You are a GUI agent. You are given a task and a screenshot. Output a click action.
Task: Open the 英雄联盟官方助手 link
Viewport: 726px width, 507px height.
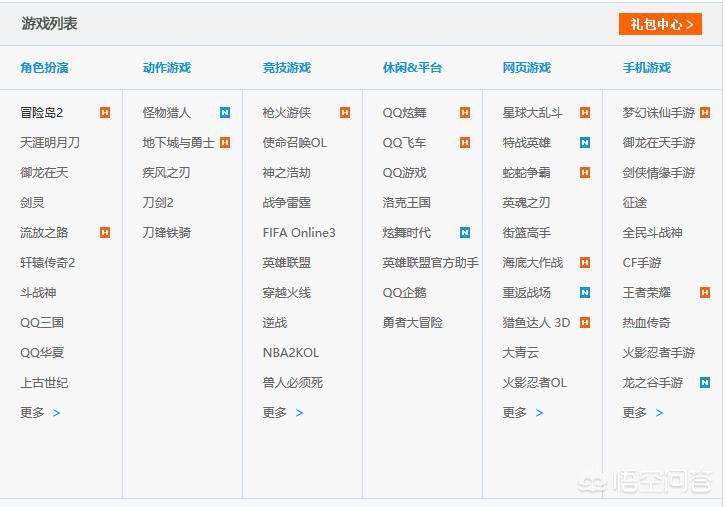[x=431, y=263]
